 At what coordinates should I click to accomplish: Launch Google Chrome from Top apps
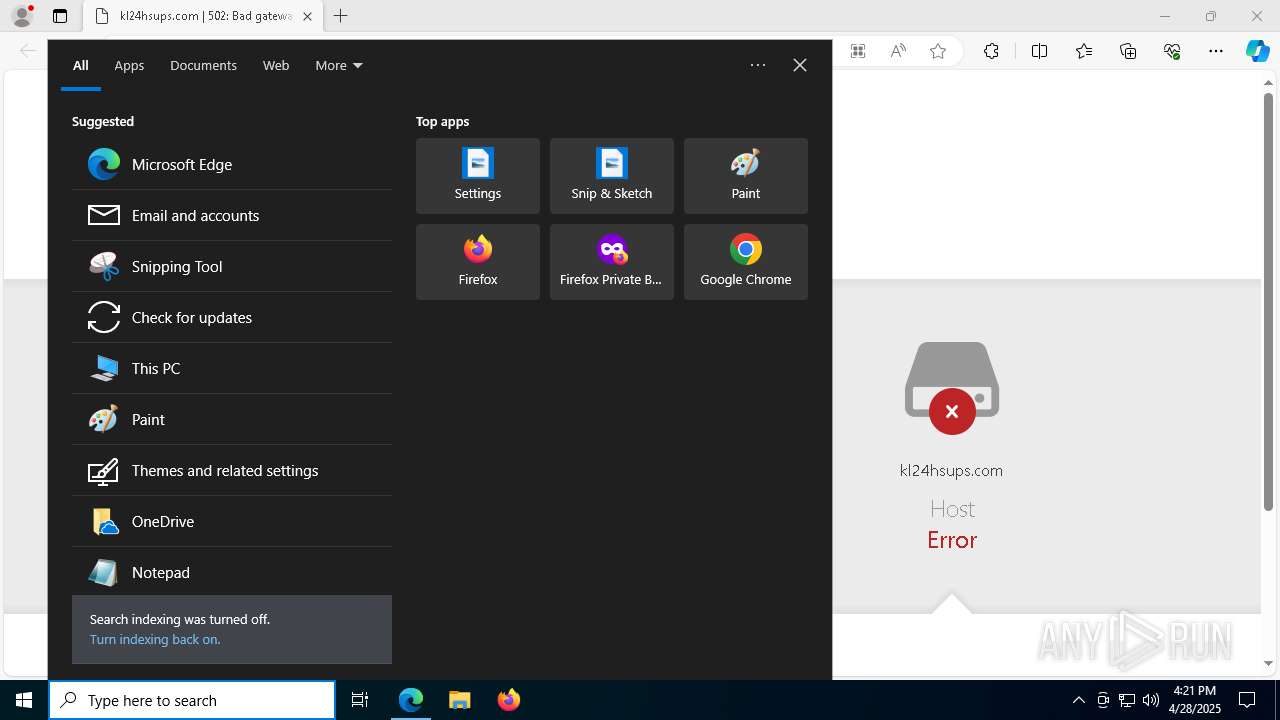745,262
